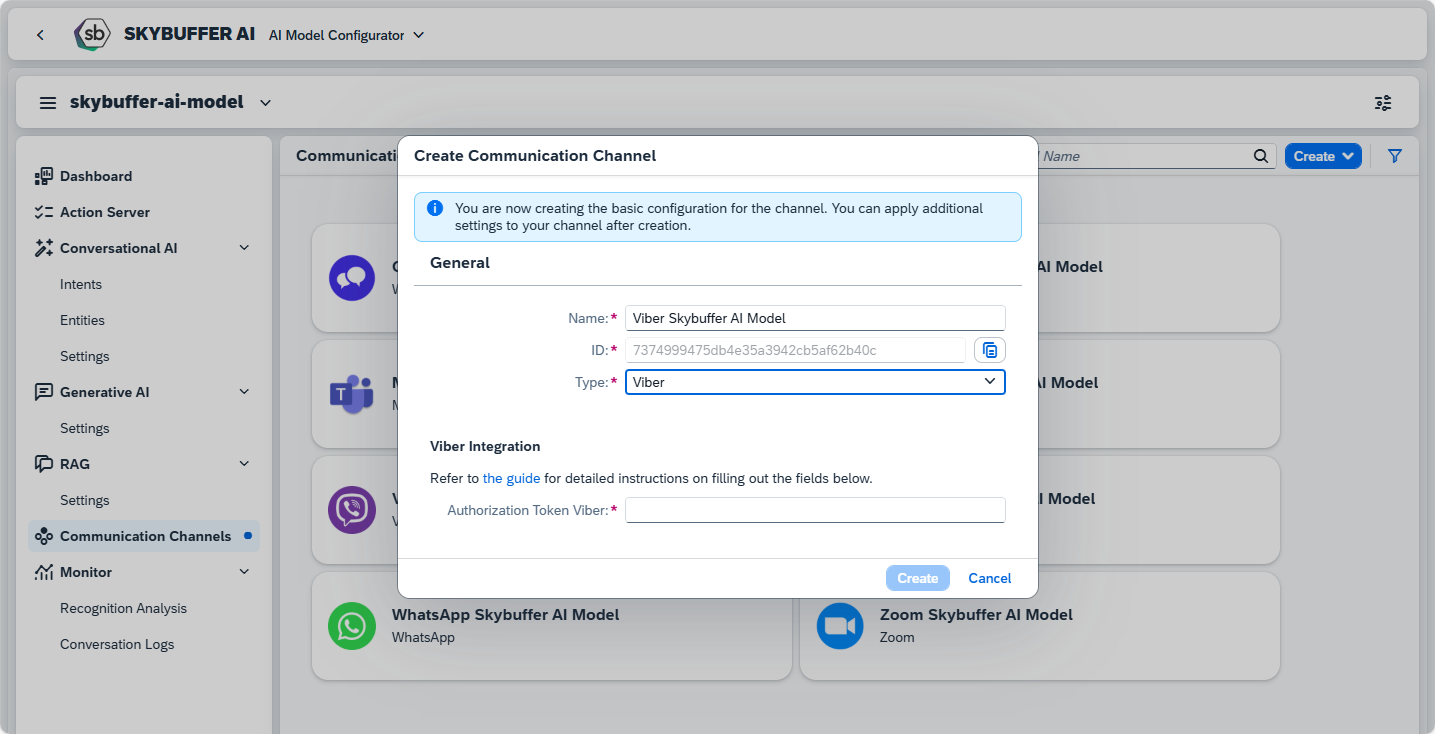Viewport: 1435px width, 734px height.
Task: Click the Create split button
Action: (1323, 156)
